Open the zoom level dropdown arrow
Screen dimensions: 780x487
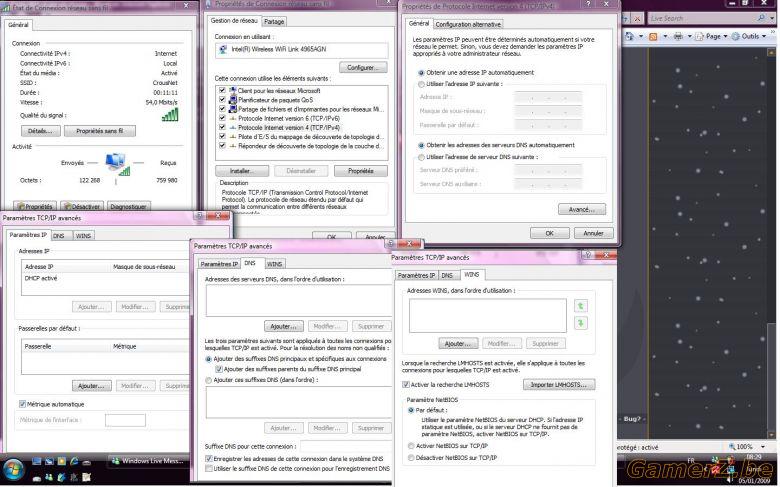pyautogui.click(x=763, y=447)
